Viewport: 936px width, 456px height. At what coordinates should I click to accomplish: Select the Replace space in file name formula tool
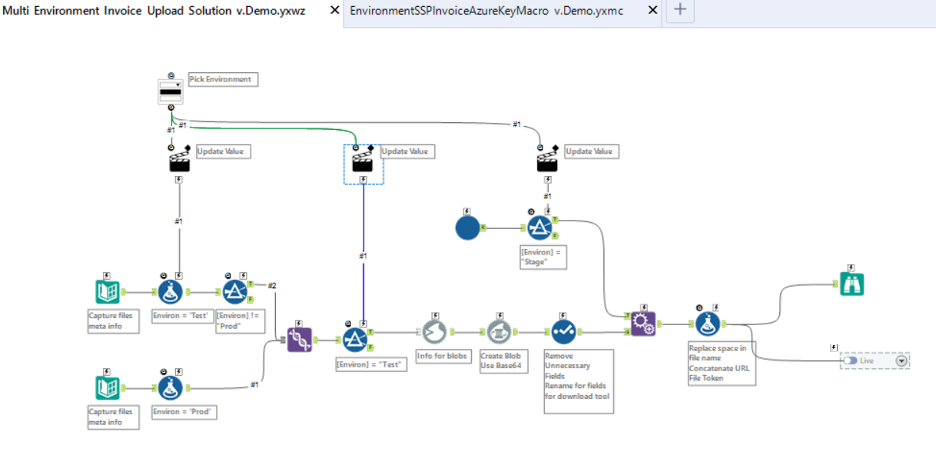tap(707, 324)
